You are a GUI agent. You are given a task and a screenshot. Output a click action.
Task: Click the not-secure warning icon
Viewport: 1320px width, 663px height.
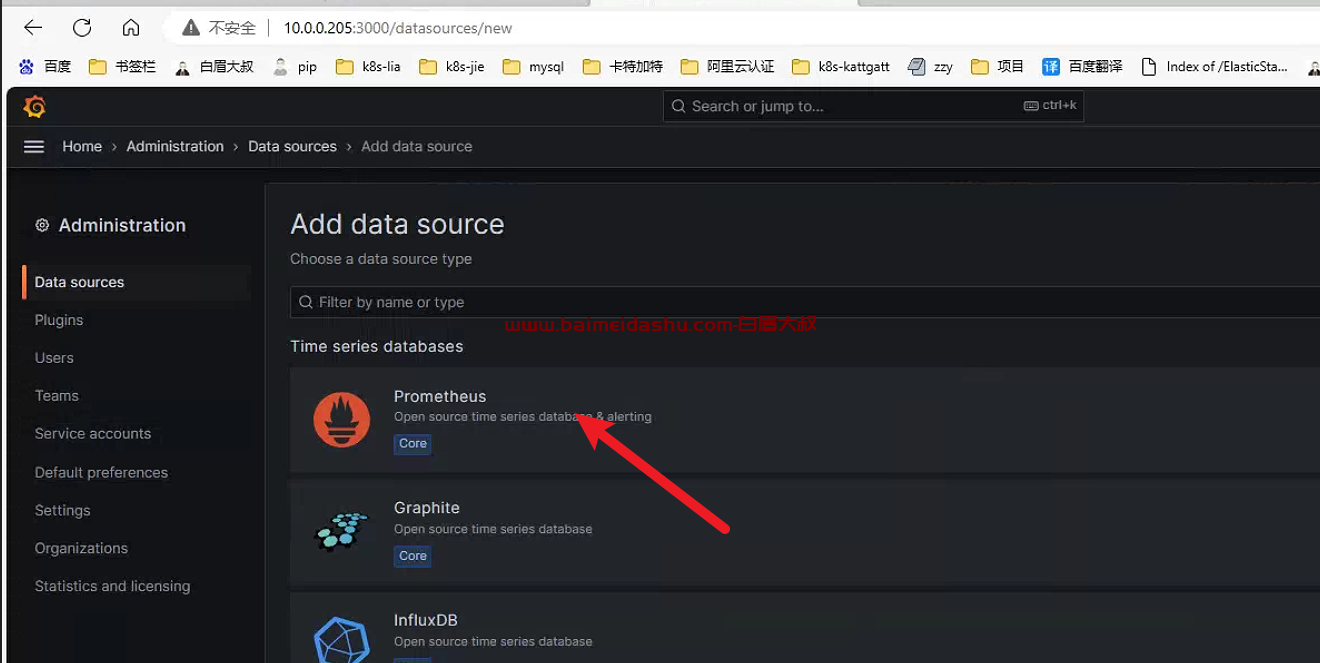pos(190,28)
